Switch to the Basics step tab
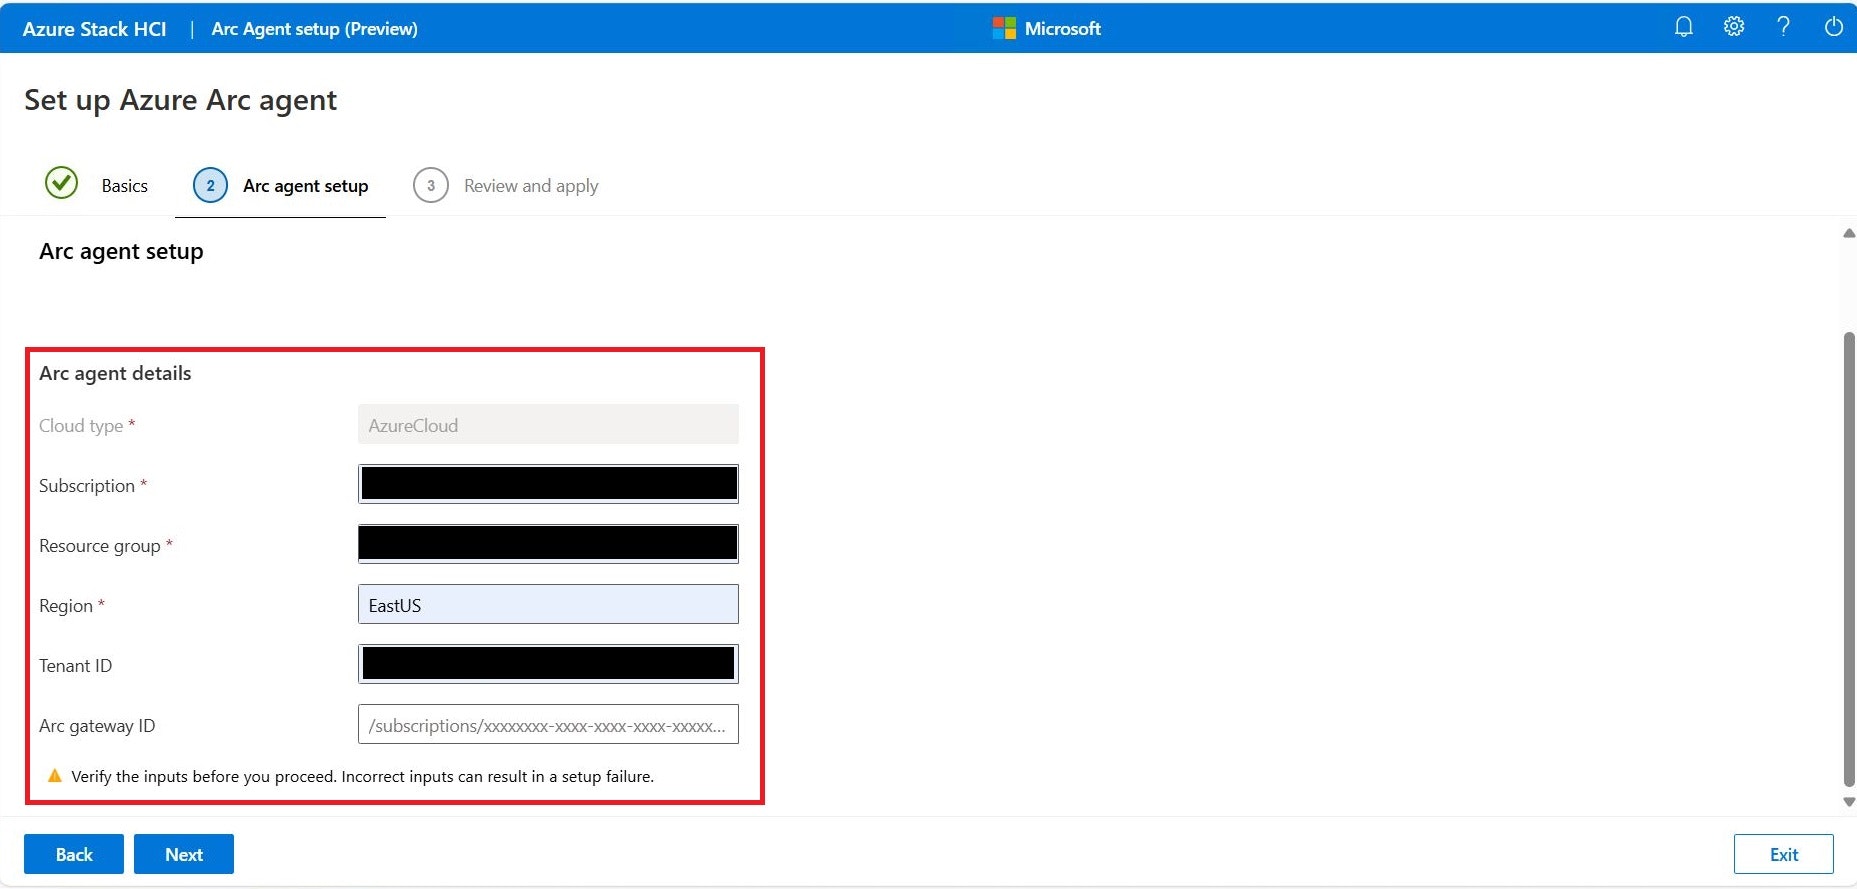 coord(97,185)
